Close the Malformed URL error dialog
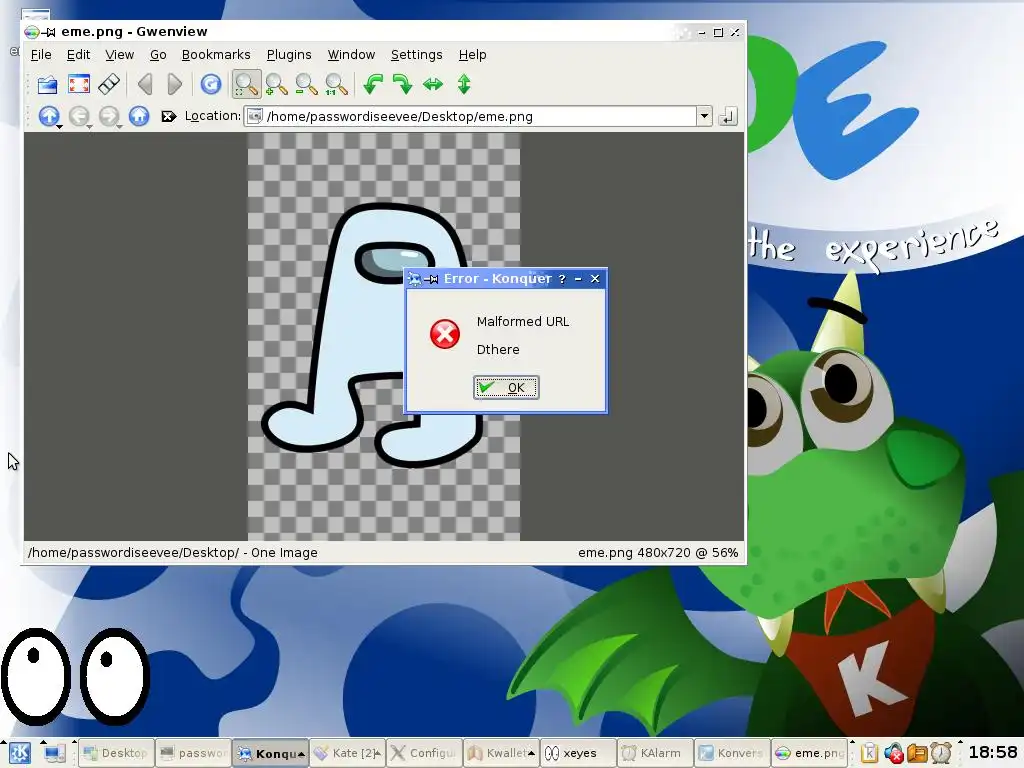 pyautogui.click(x=595, y=279)
